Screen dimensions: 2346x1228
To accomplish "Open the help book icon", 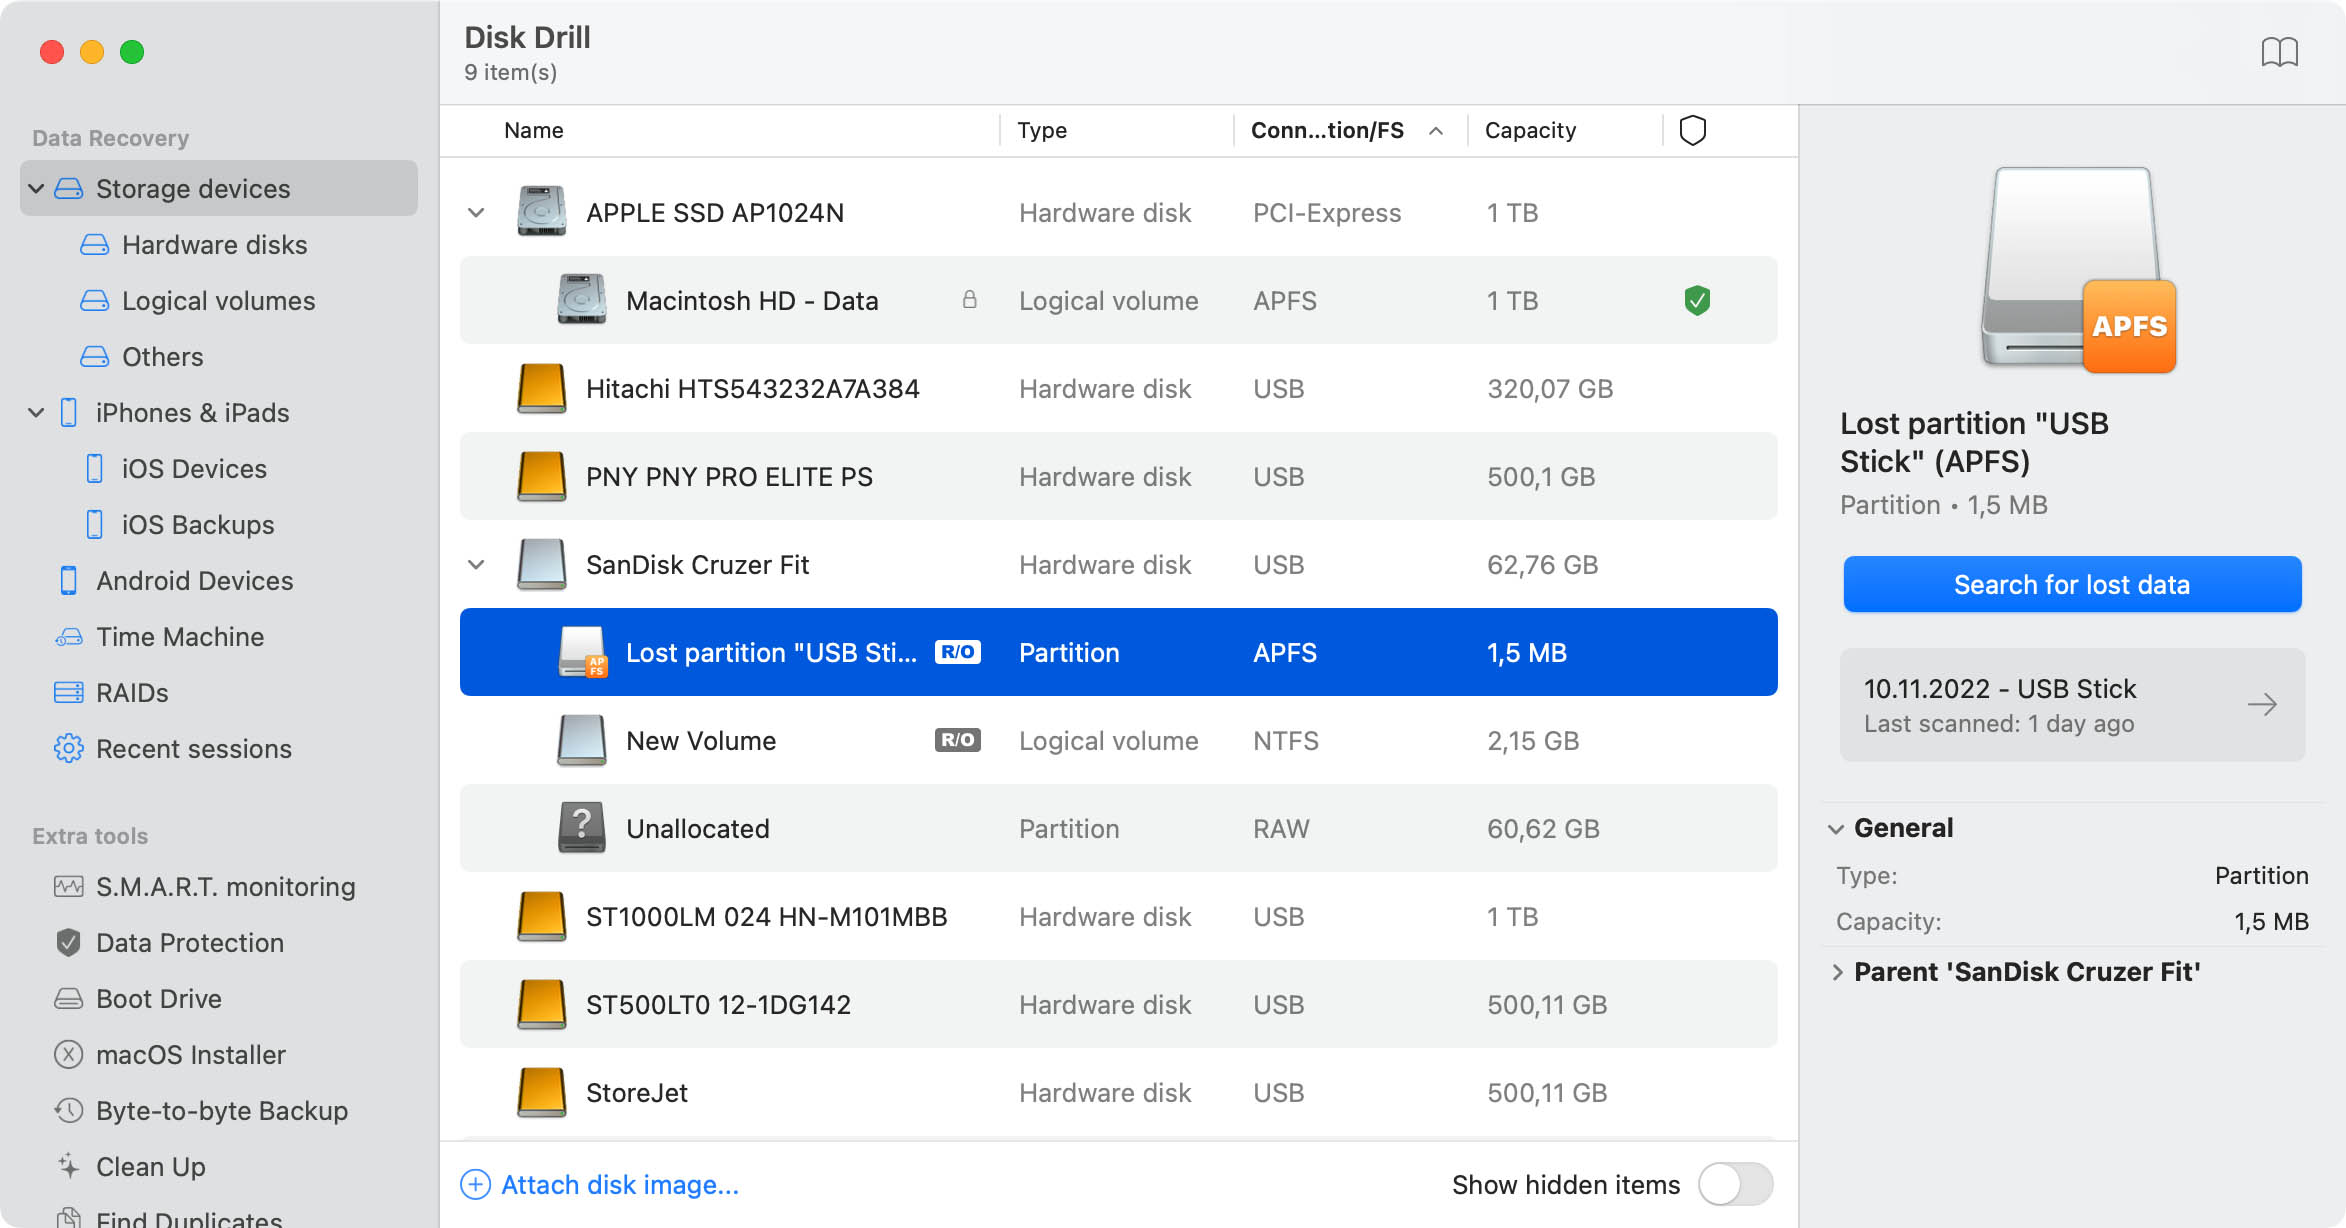I will coord(2279,52).
